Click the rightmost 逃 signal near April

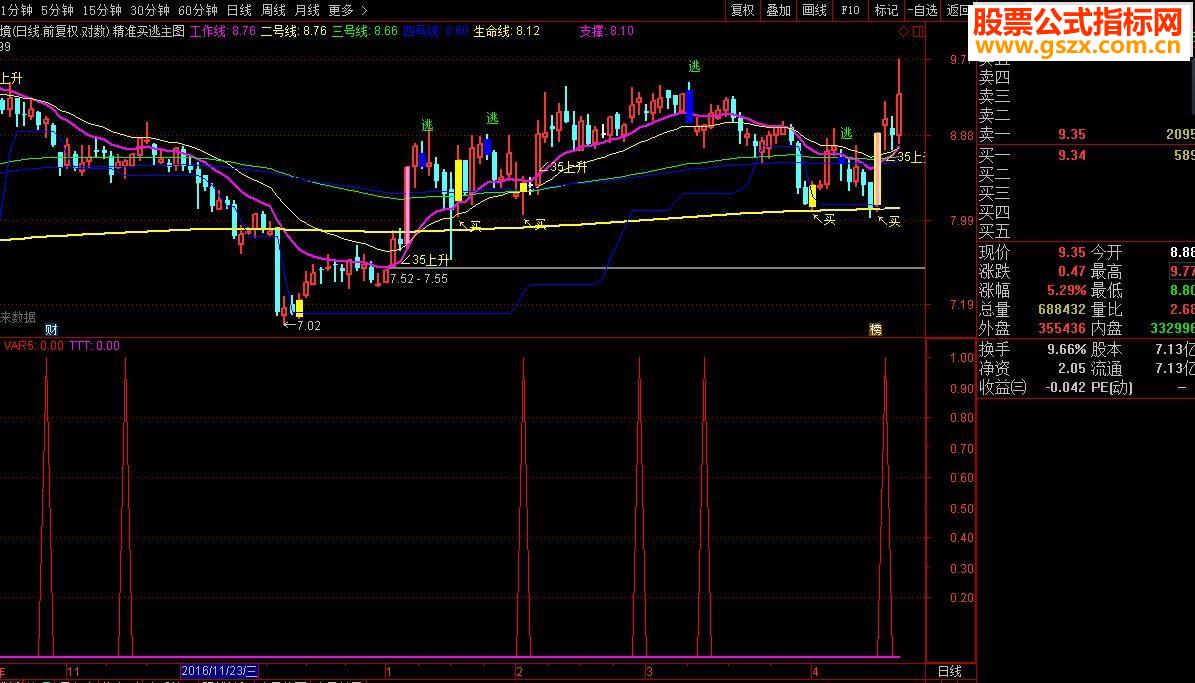coord(846,133)
